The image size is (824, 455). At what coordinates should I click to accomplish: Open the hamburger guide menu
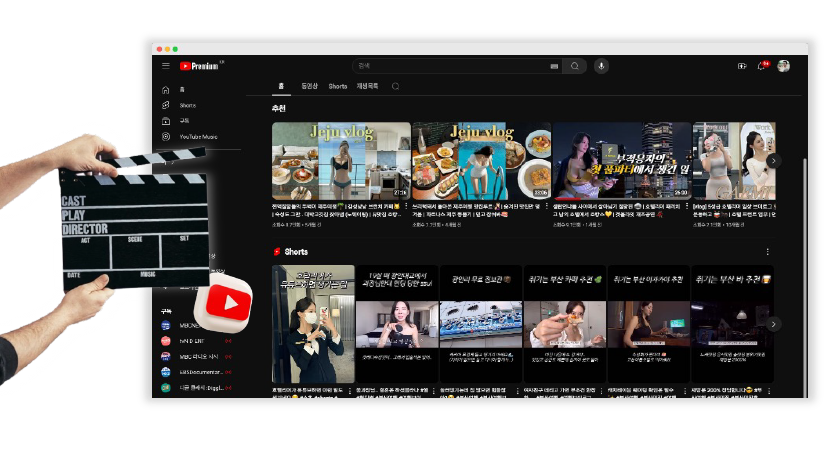click(x=166, y=66)
